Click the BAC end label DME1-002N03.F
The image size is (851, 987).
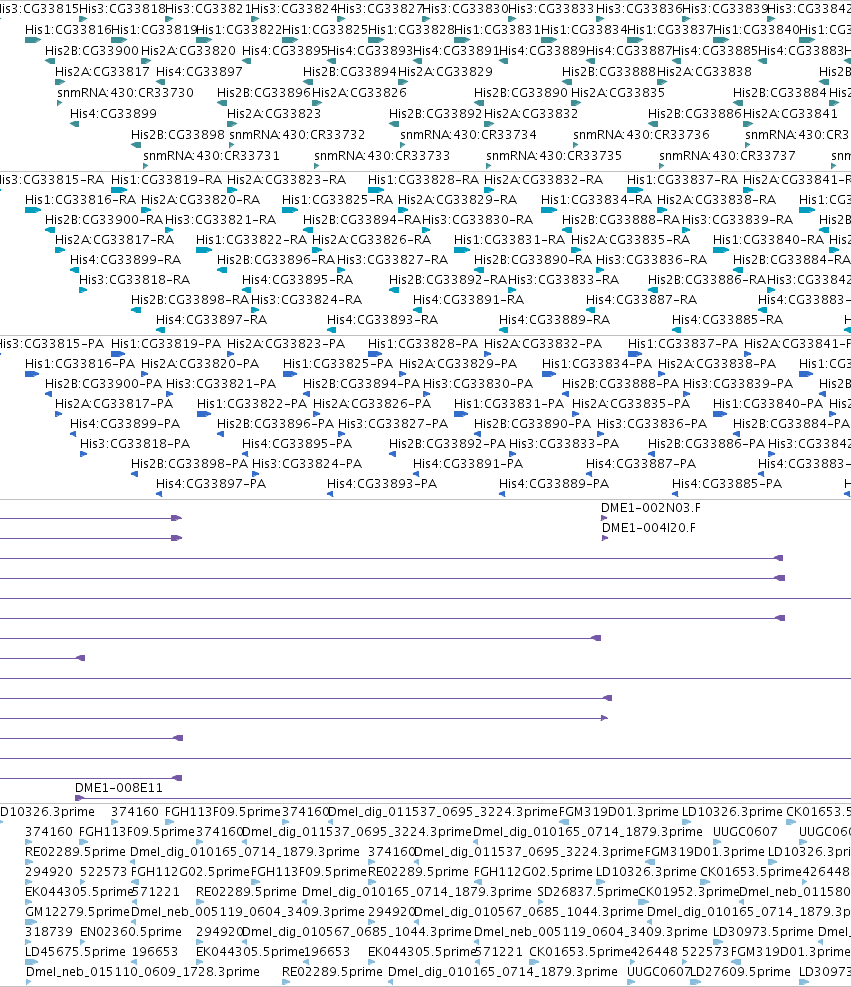coord(651,508)
